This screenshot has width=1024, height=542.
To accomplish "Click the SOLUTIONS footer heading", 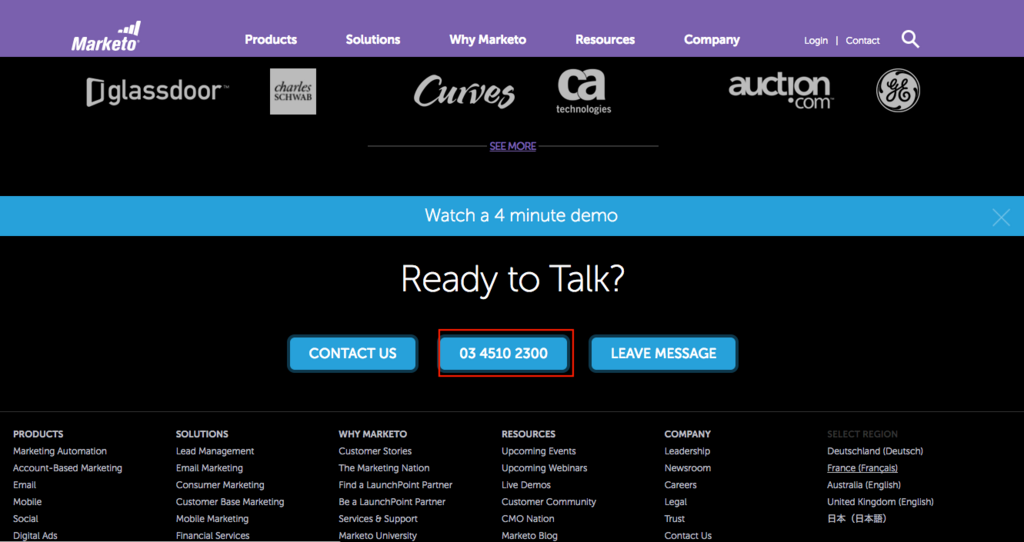I will tap(202, 434).
